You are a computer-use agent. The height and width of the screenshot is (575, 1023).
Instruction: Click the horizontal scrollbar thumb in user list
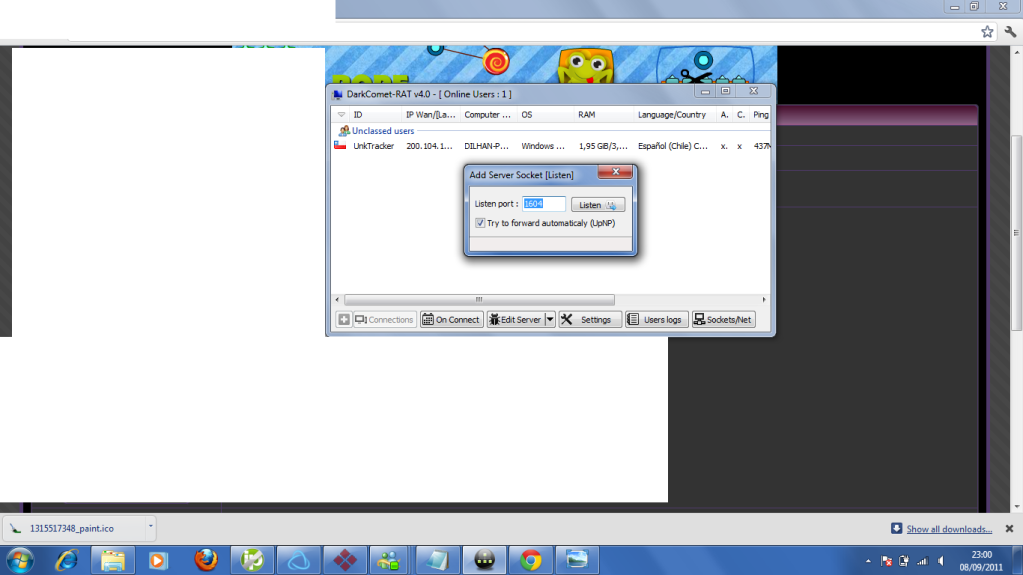(479, 300)
